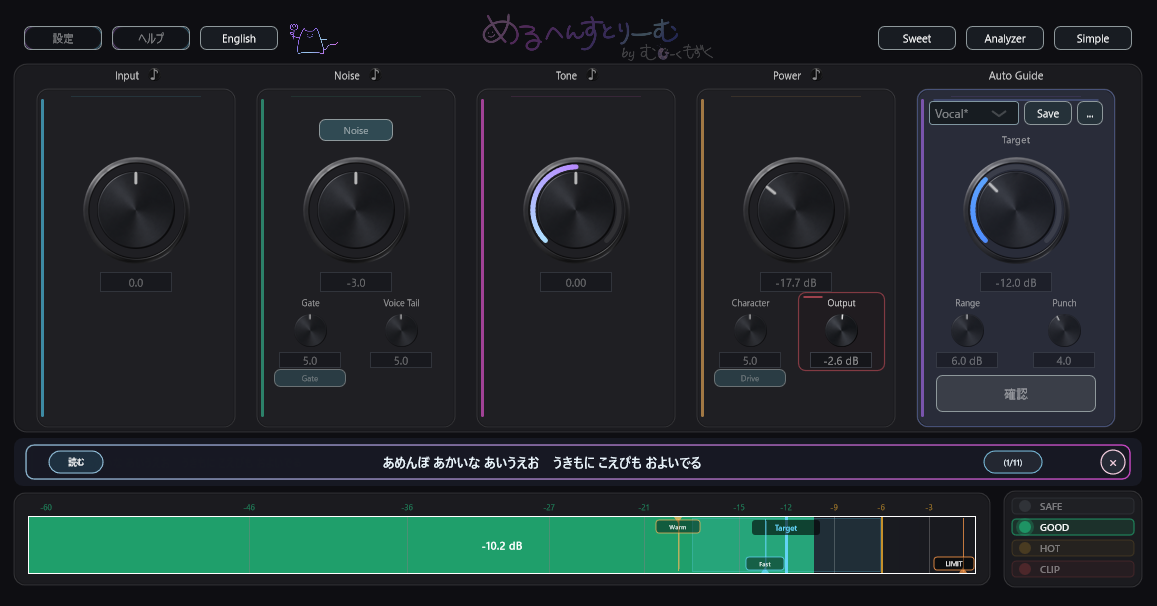This screenshot has width=1157, height=606.
Task: Click the GOOD status indicator
Action: click(1072, 527)
